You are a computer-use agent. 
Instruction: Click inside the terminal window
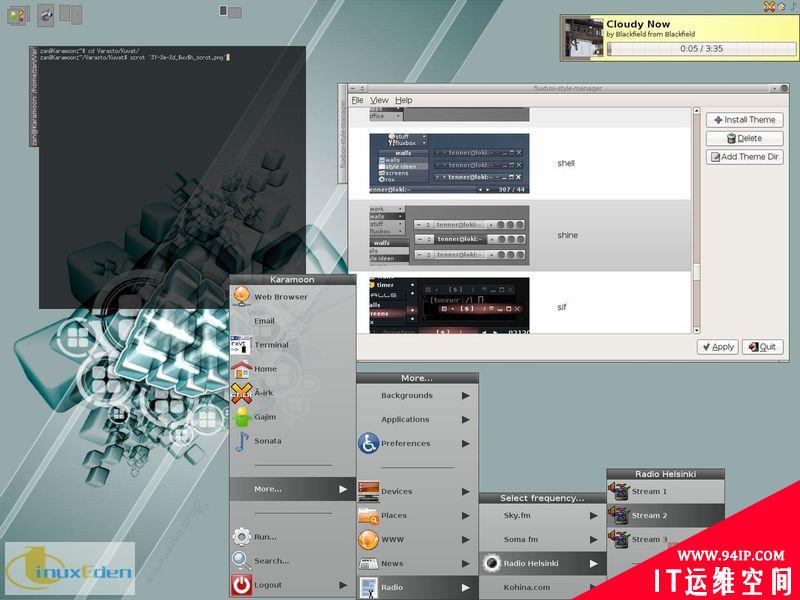point(172,178)
